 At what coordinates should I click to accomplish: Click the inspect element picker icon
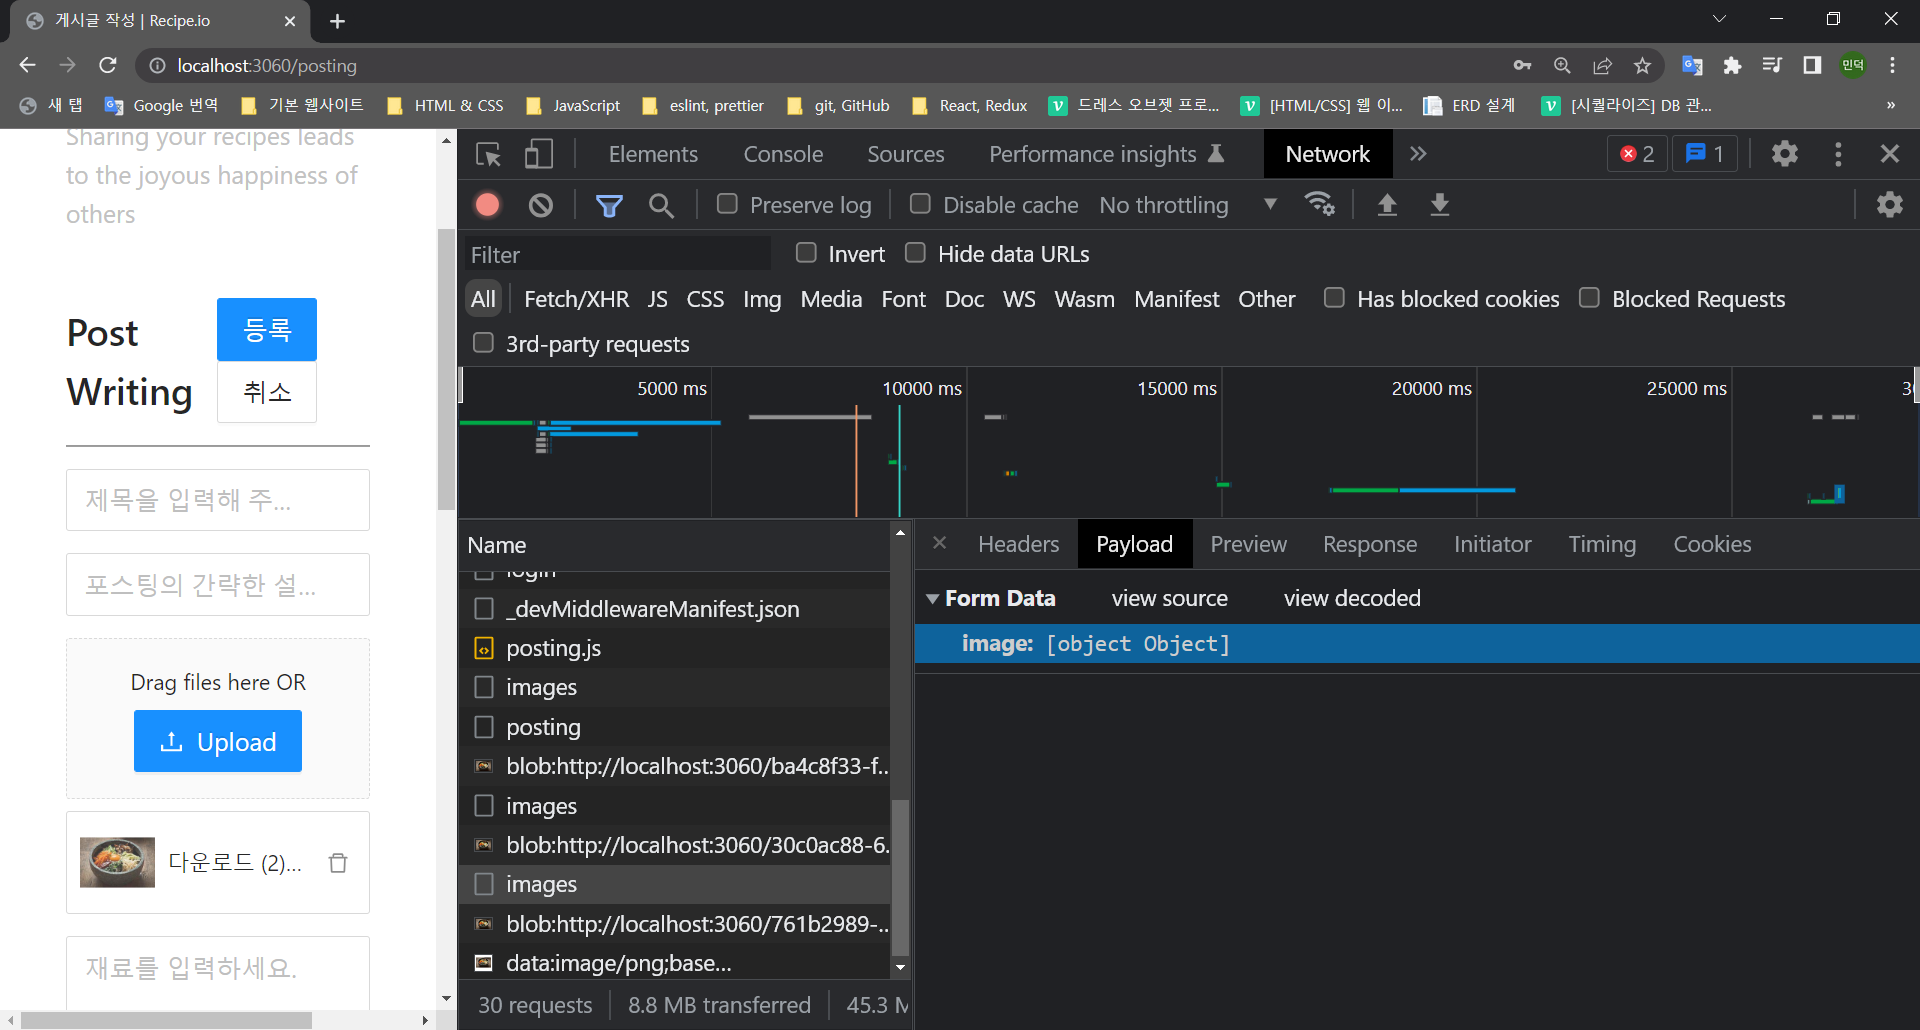488,154
